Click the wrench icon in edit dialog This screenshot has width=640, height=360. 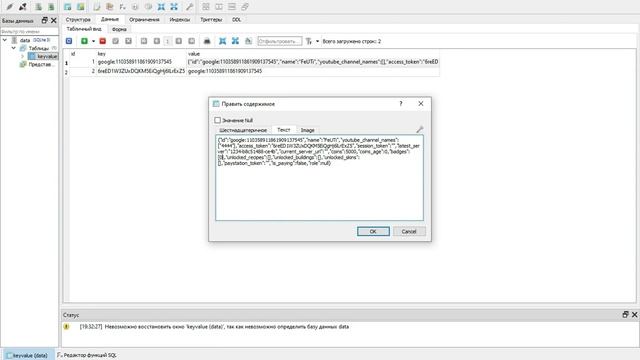tap(420, 129)
